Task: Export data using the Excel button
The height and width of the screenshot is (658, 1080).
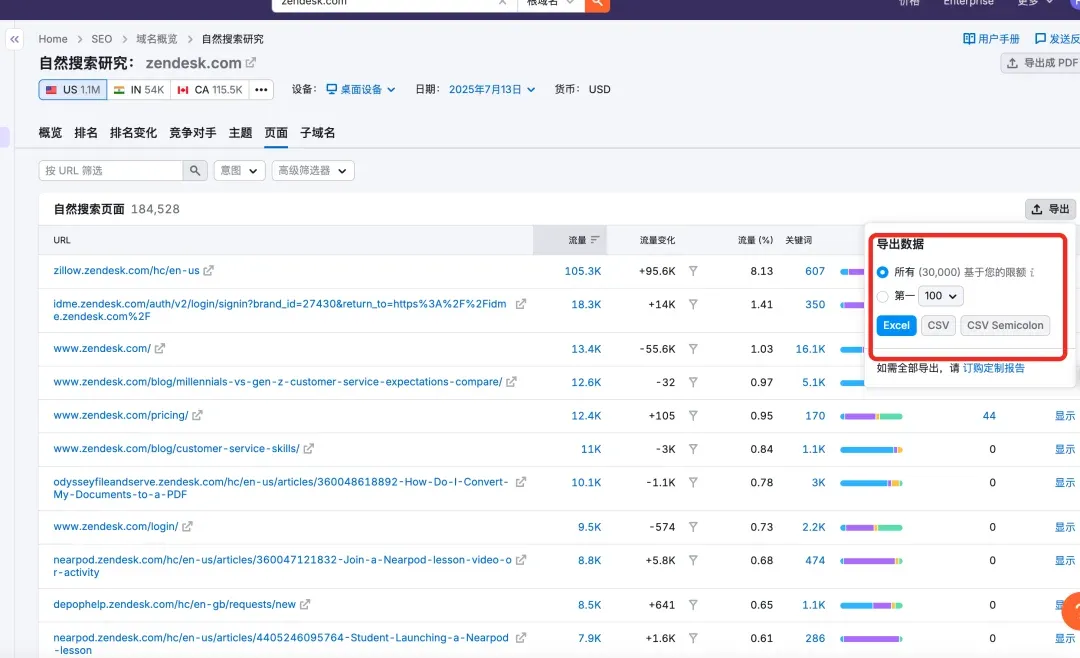Action: coord(896,325)
